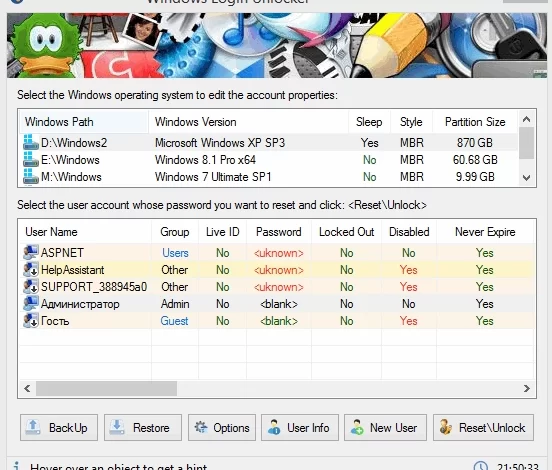Click the drive icon beside M:\Windows
The image size is (552, 470).
pos(31,176)
